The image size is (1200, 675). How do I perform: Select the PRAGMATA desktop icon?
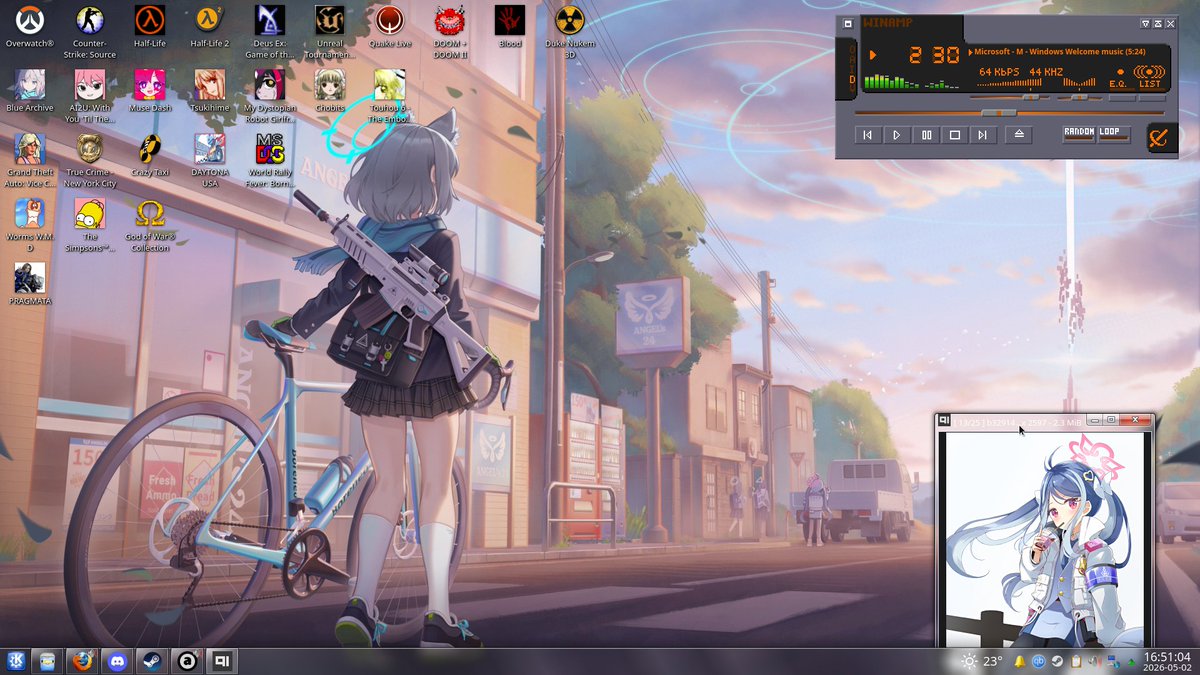click(x=30, y=283)
